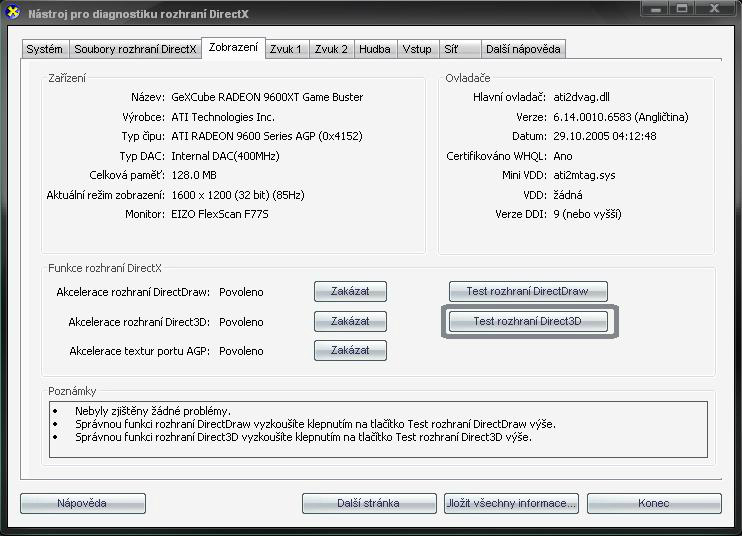Switch to the Hudba tab
The width and height of the screenshot is (742, 536).
375,49
